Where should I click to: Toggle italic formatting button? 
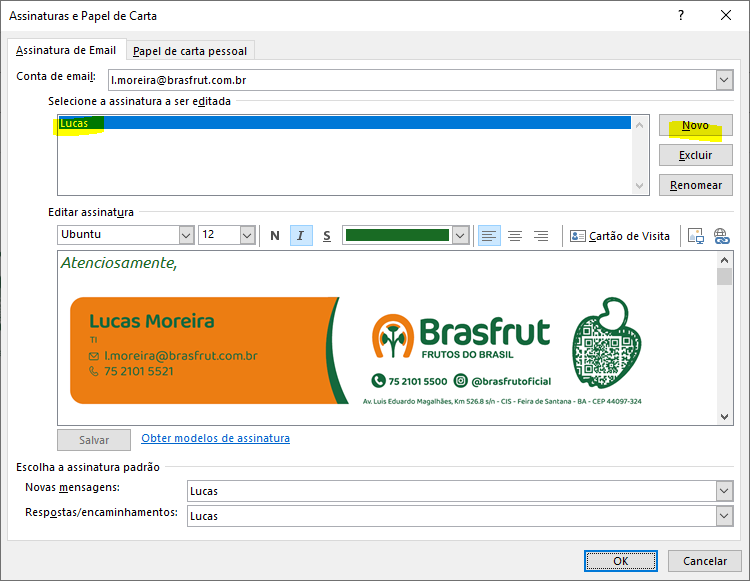[301, 236]
